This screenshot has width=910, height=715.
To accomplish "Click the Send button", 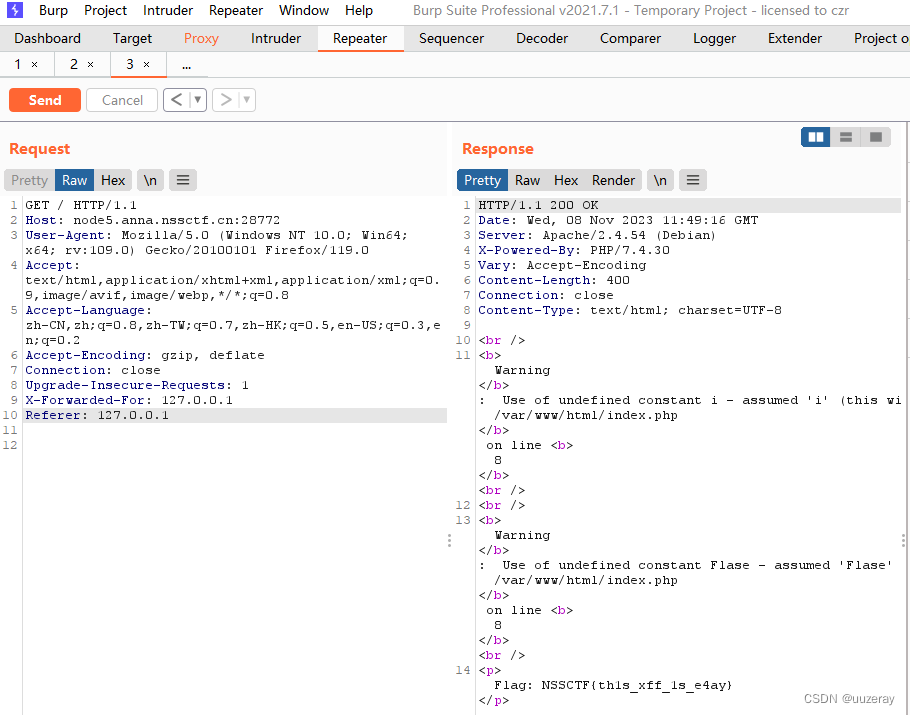I will (x=45, y=100).
